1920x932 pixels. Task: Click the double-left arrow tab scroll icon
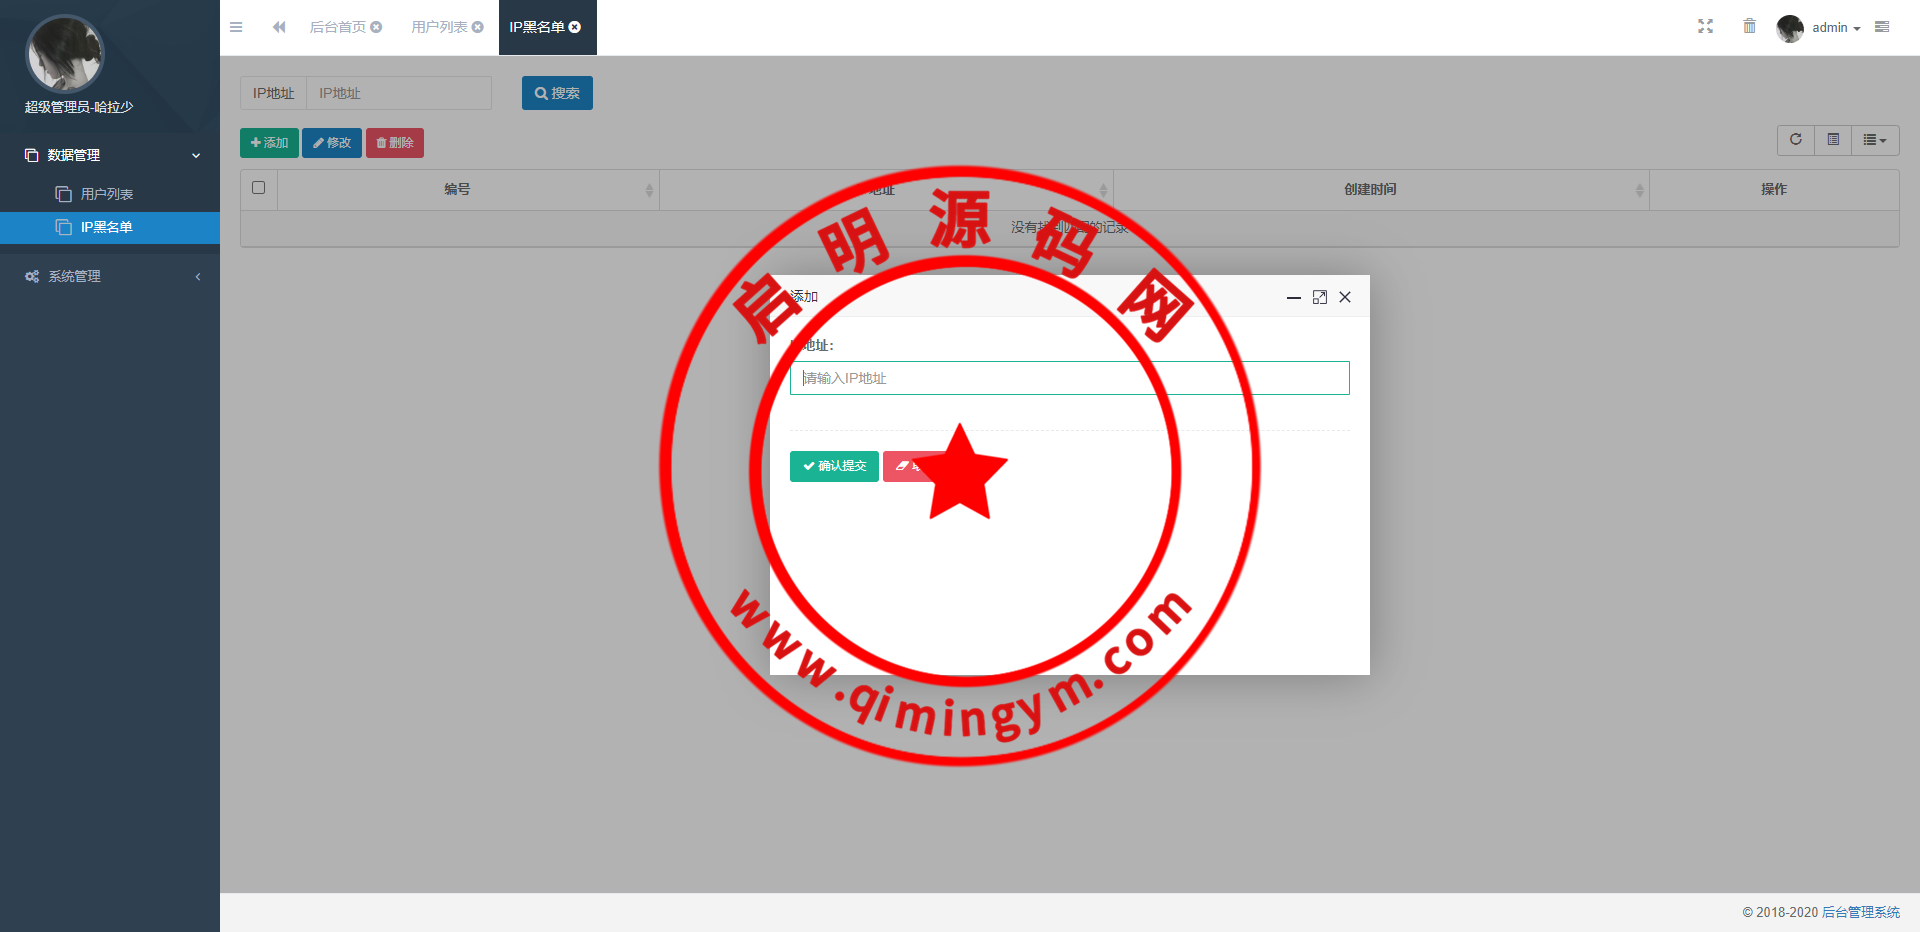pos(279,27)
